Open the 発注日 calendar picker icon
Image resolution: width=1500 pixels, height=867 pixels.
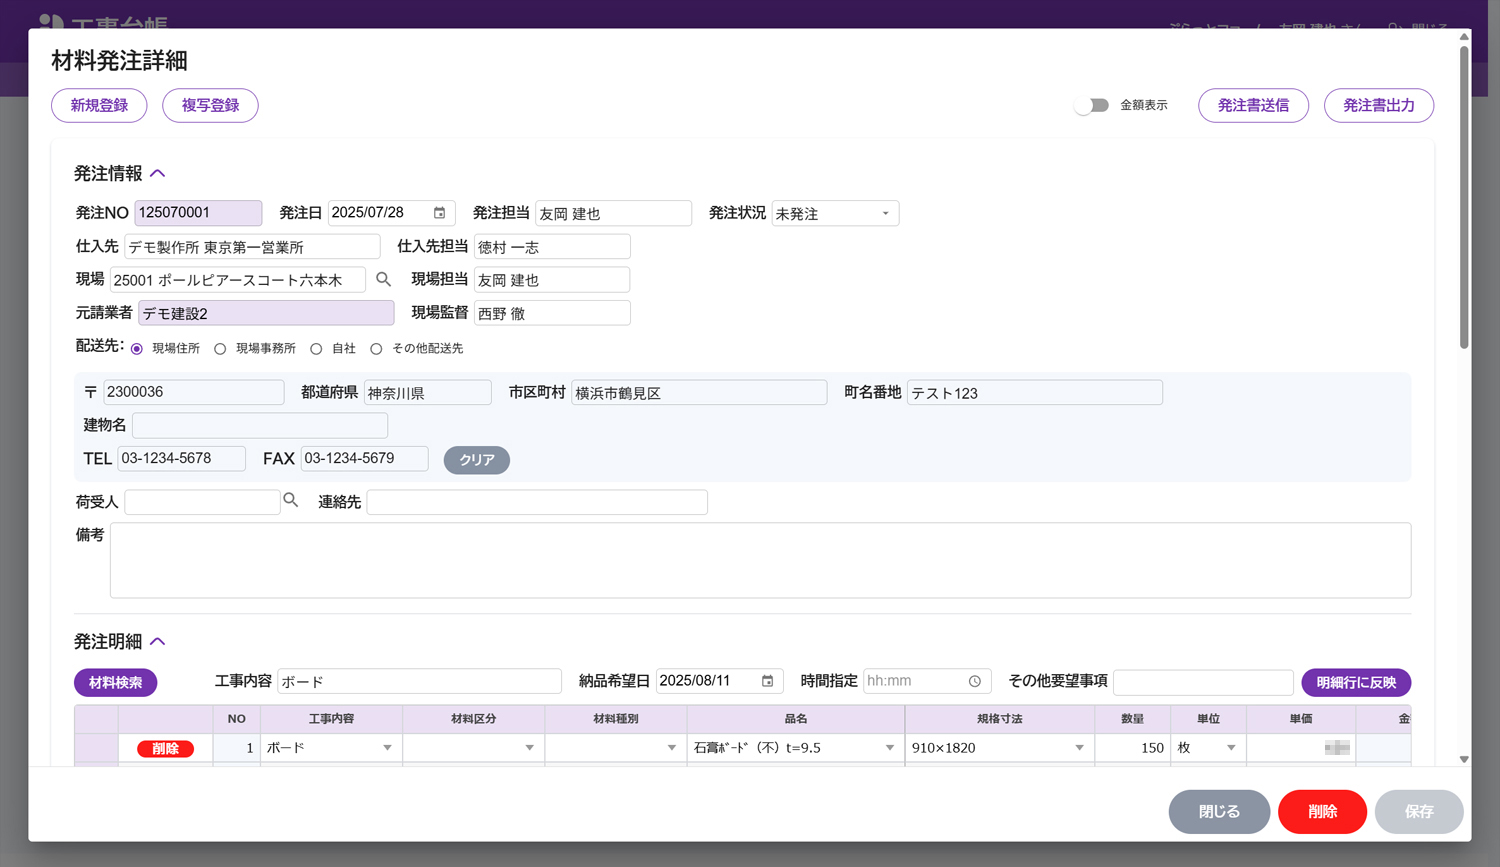(x=439, y=213)
